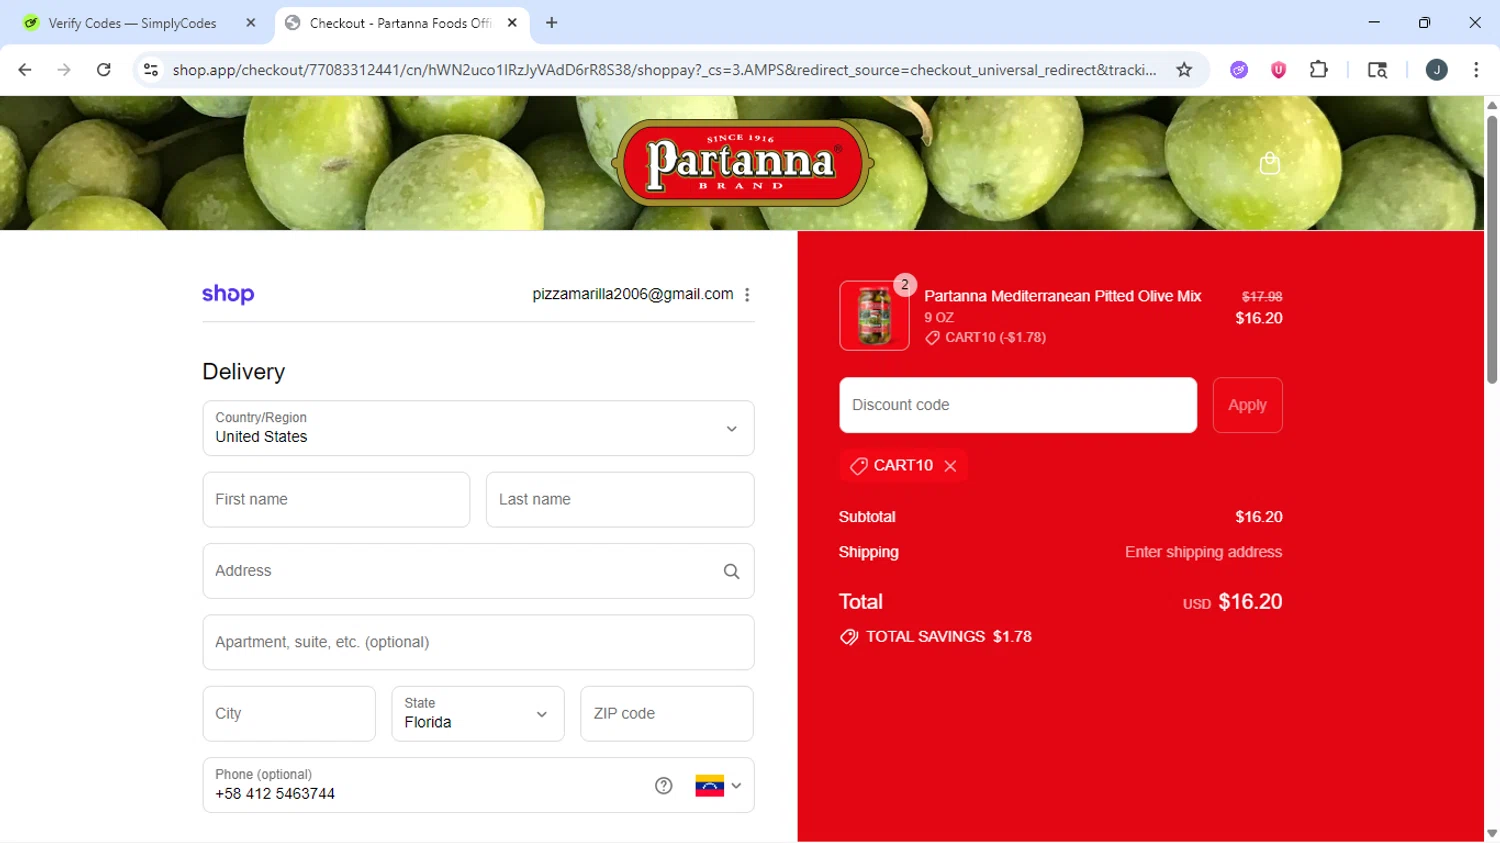Viewport: 1500px width, 843px height.
Task: Open the Extensions puzzle menu
Action: (1319, 70)
